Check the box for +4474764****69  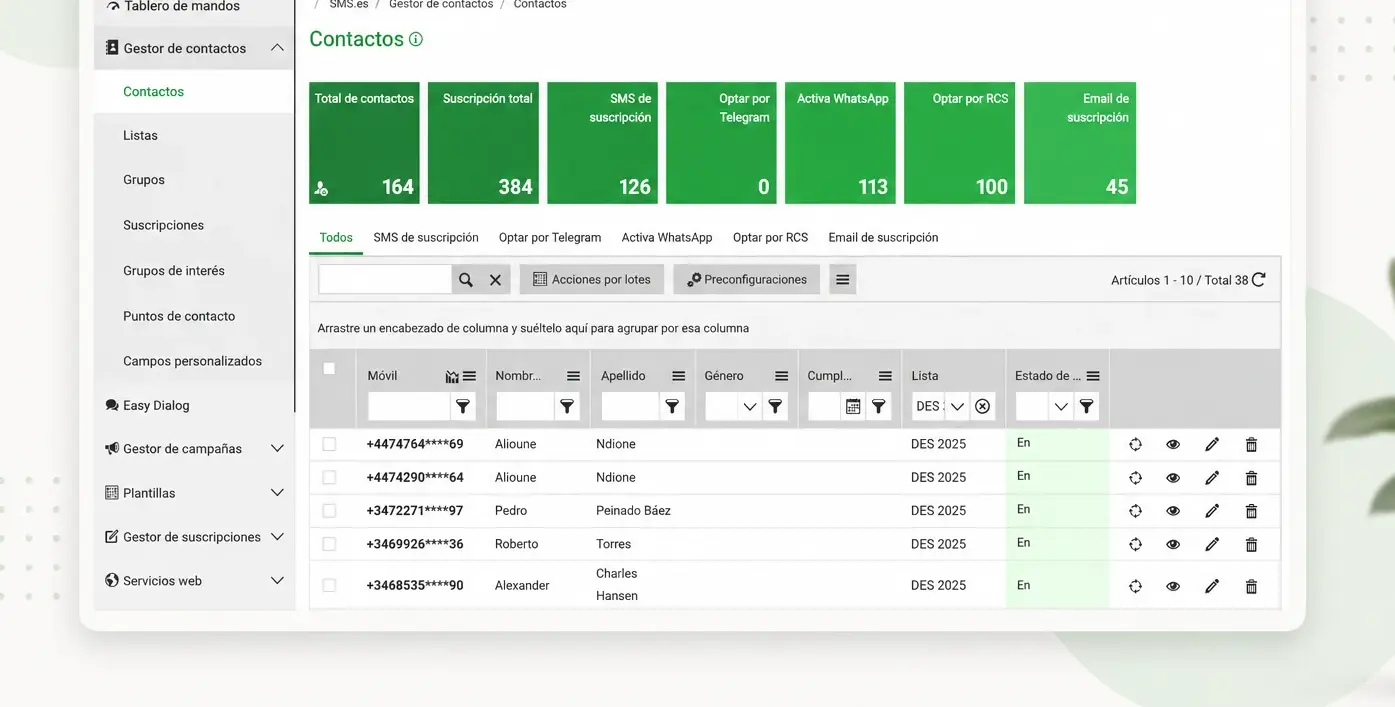[329, 444]
